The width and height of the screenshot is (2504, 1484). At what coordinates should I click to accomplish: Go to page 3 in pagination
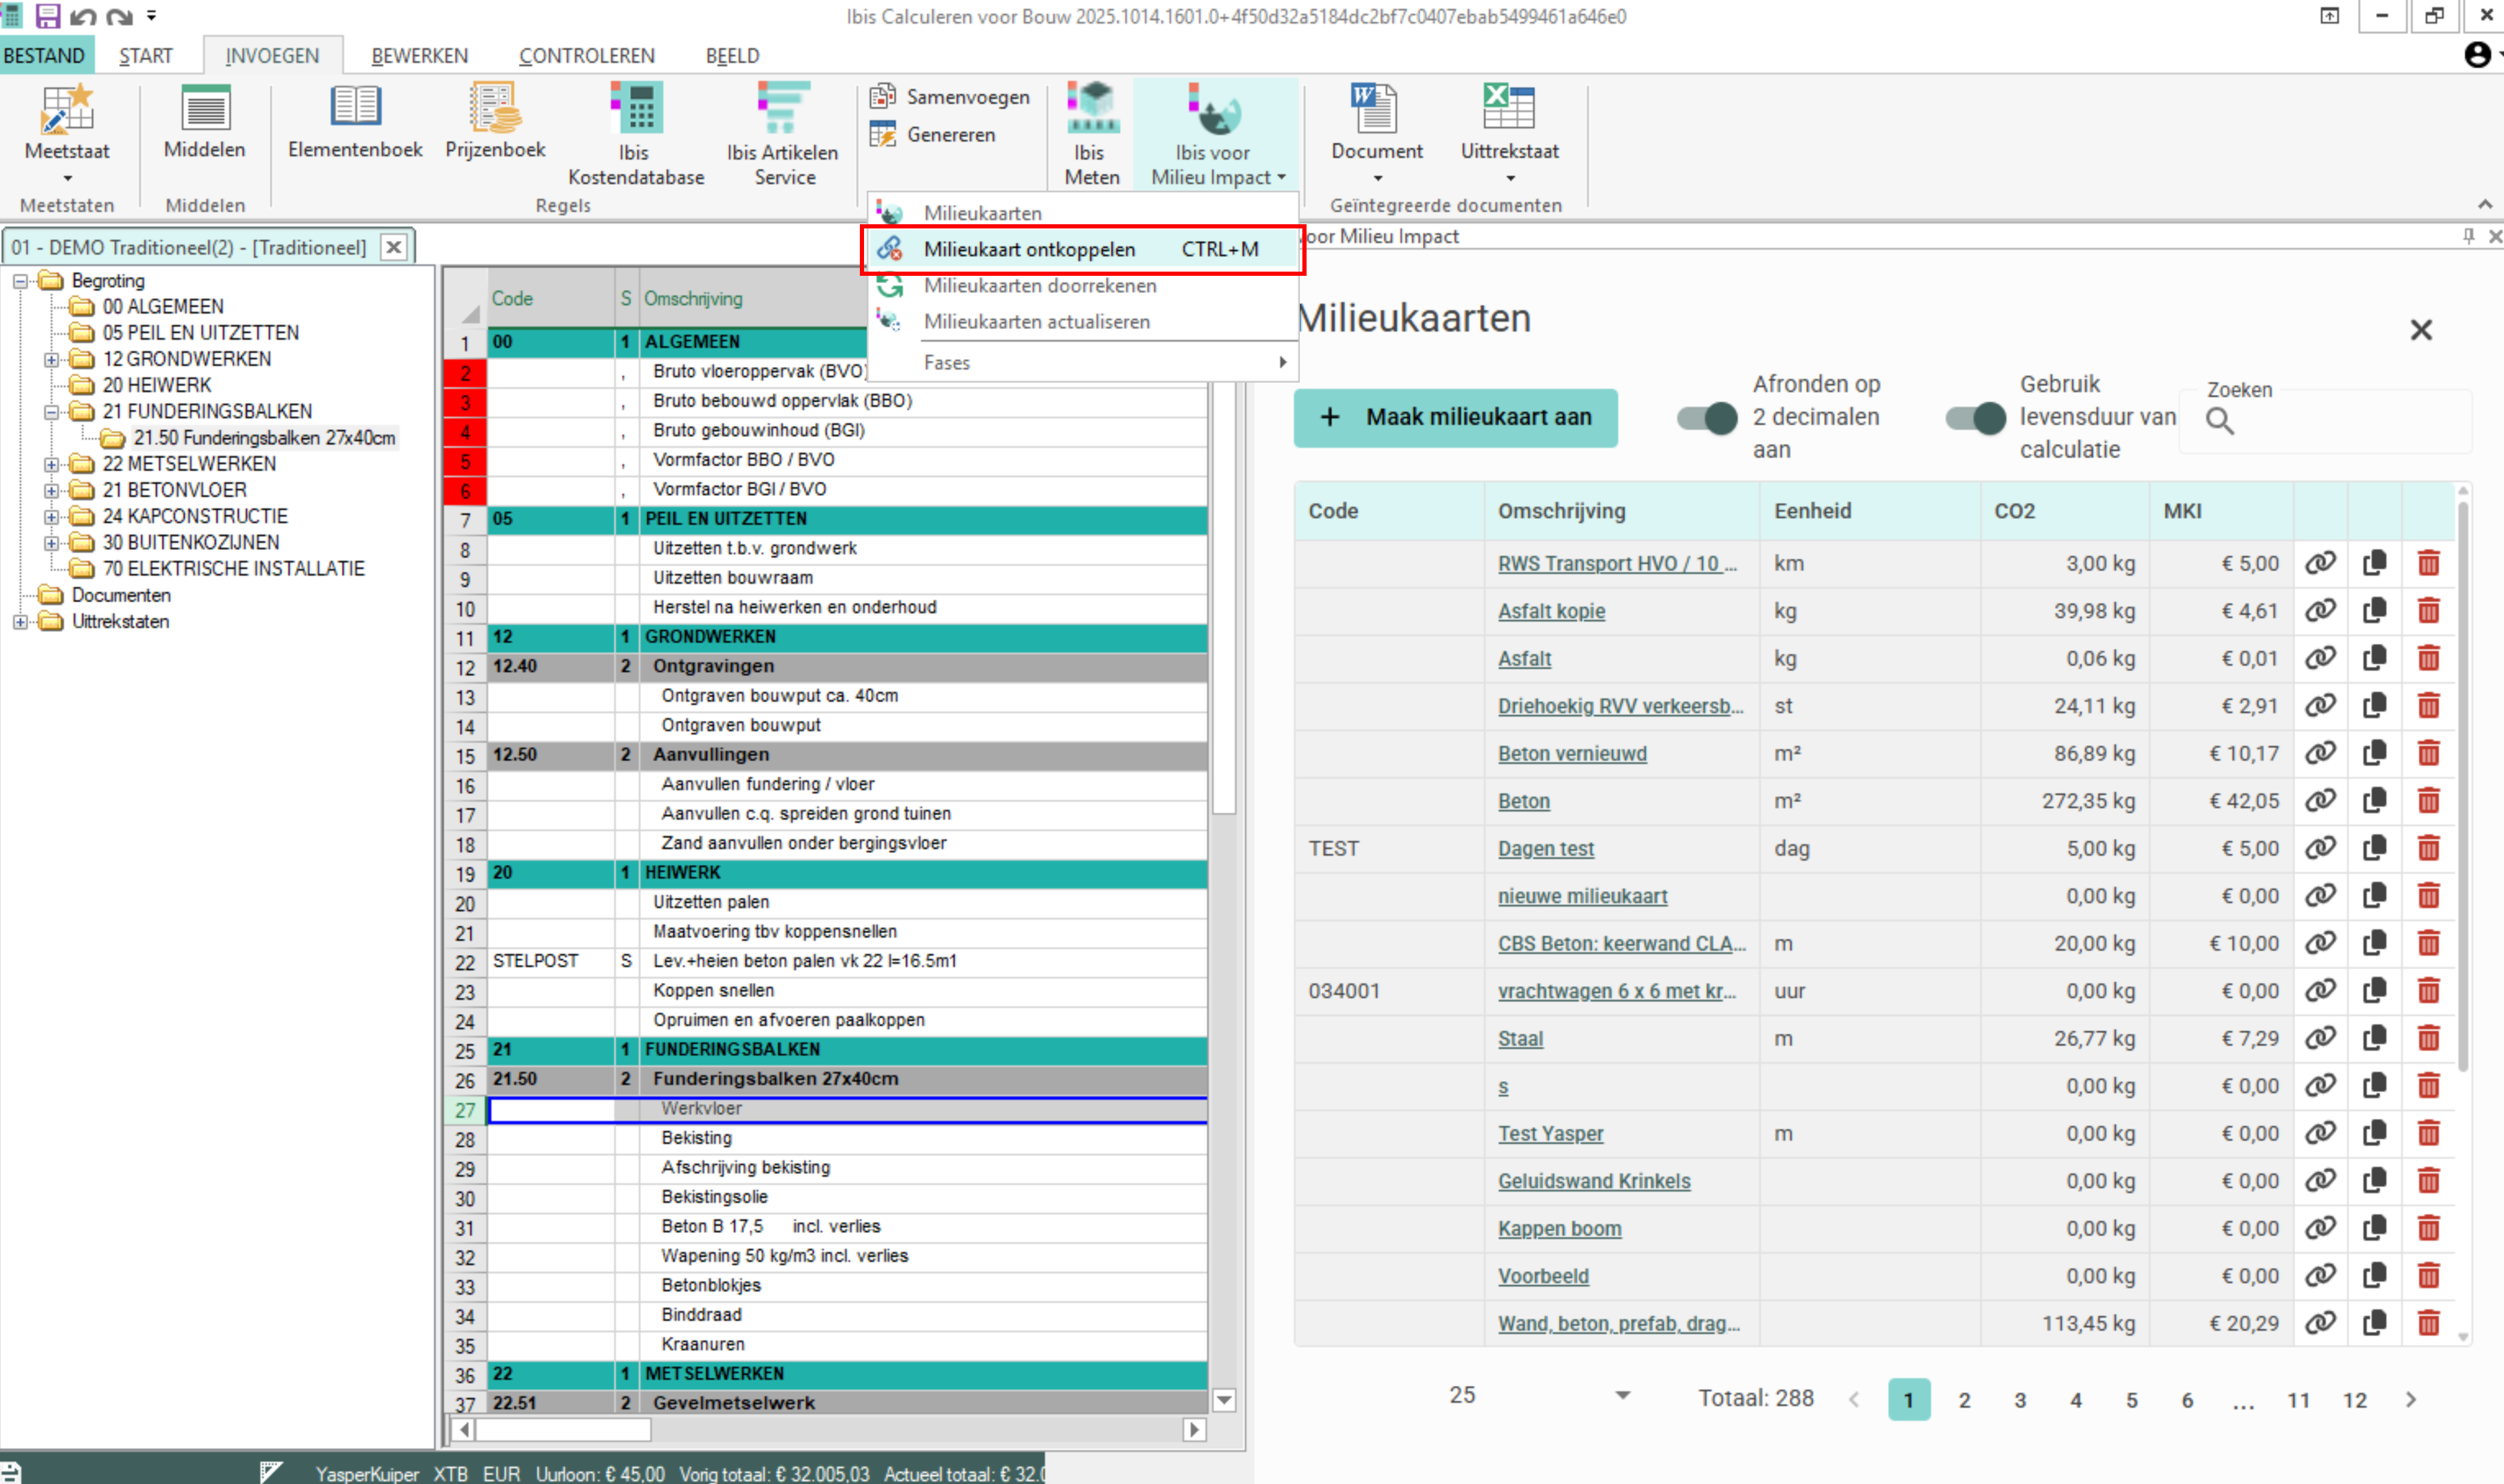point(2019,1400)
